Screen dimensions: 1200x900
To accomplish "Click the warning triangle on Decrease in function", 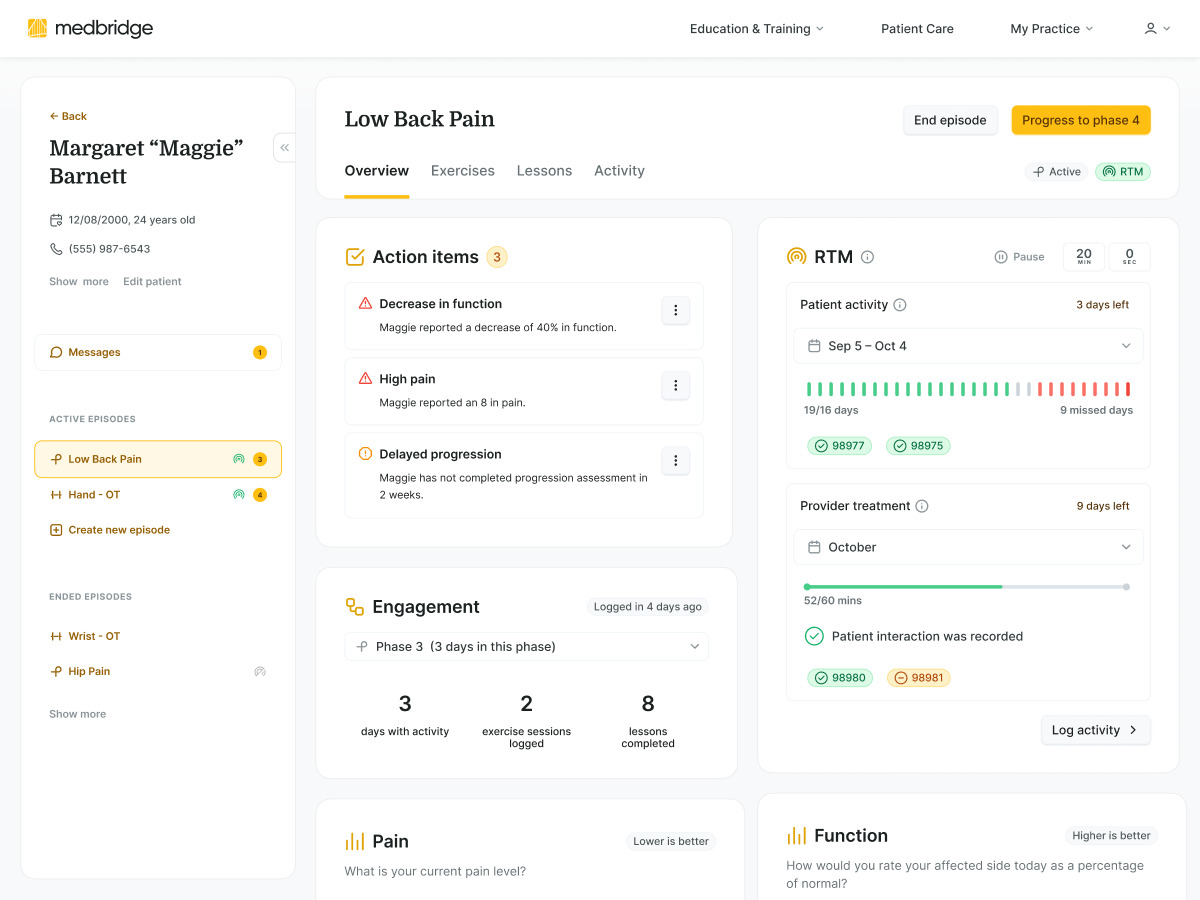I will pyautogui.click(x=365, y=303).
